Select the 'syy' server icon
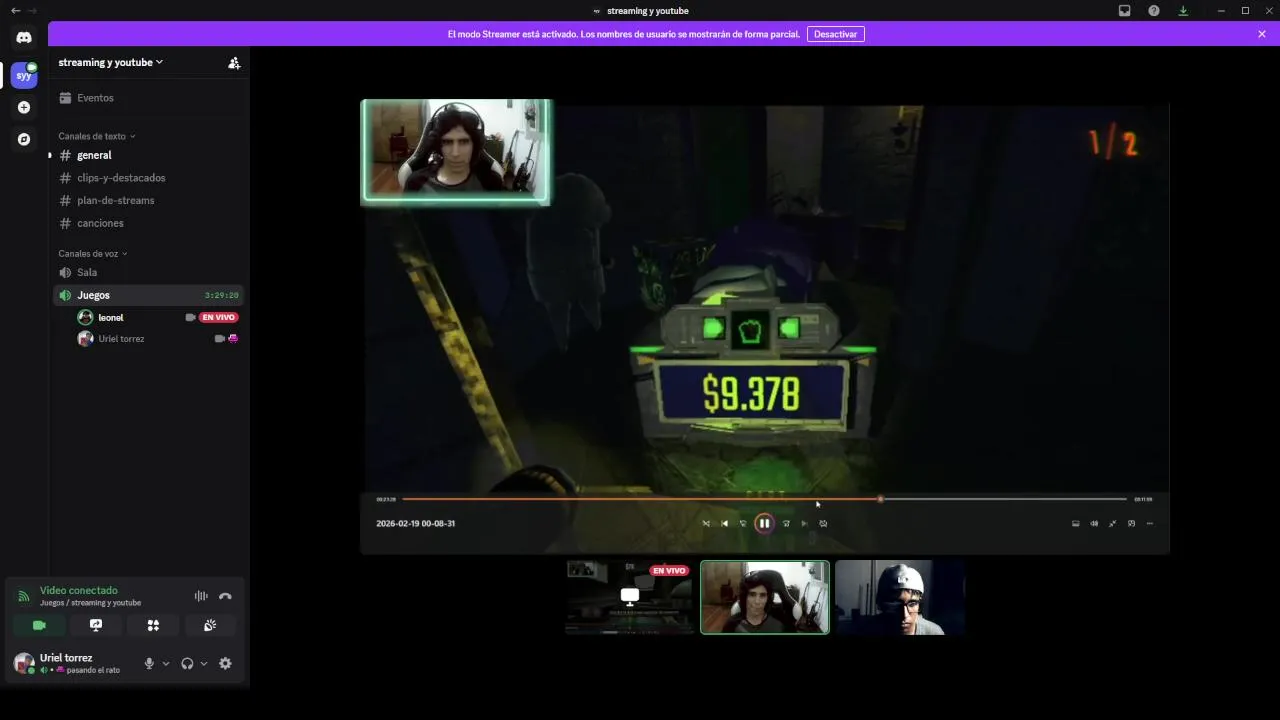1280x720 pixels. pos(24,75)
